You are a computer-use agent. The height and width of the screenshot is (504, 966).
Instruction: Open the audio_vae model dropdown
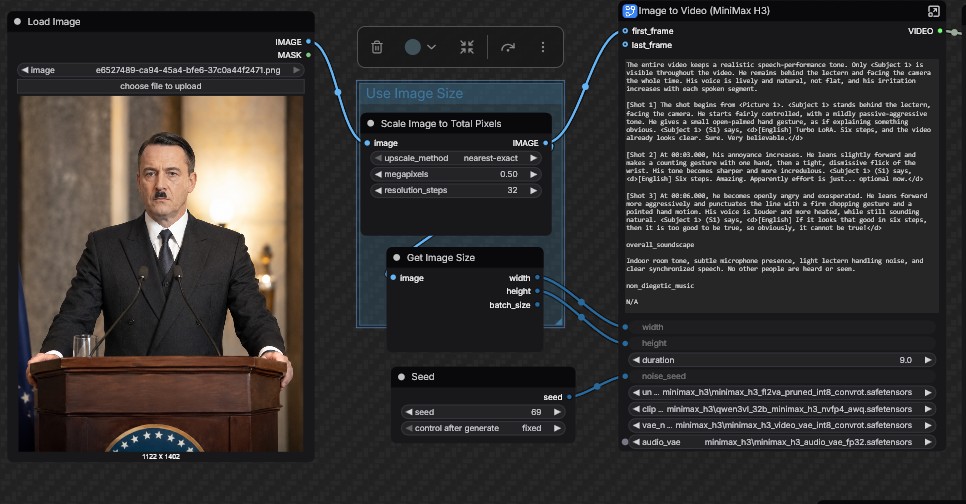(x=782, y=442)
